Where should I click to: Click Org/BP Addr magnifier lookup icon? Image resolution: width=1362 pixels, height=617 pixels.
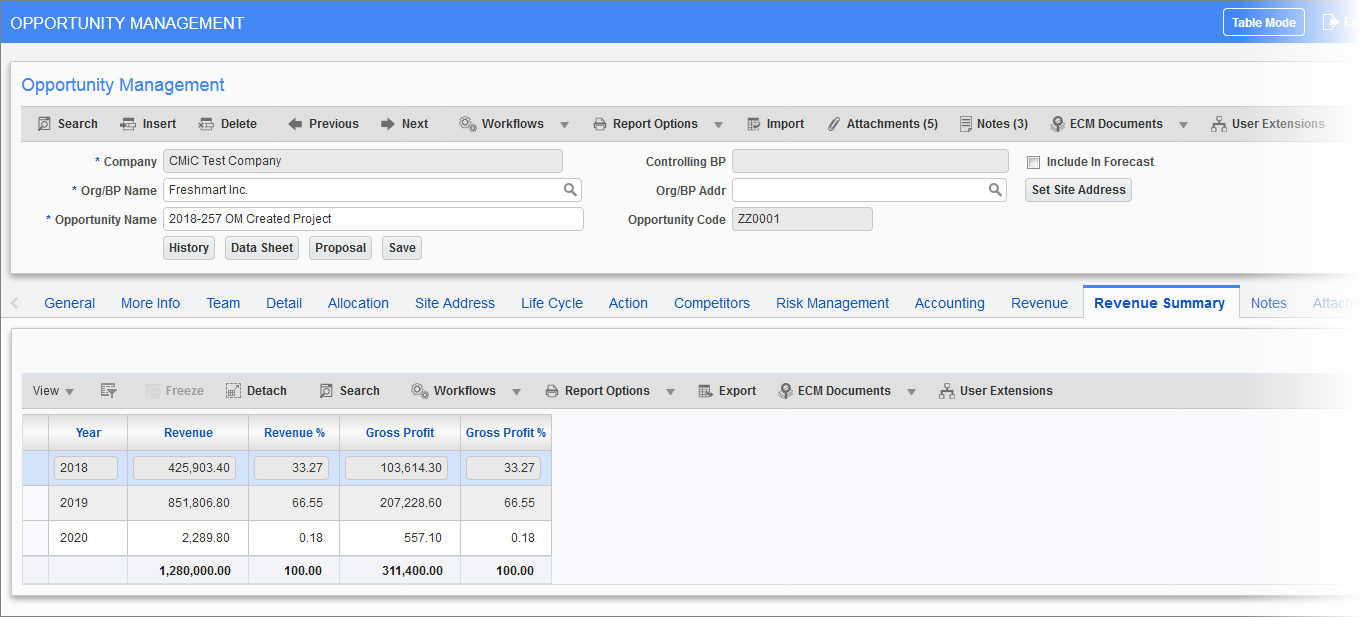coord(995,189)
